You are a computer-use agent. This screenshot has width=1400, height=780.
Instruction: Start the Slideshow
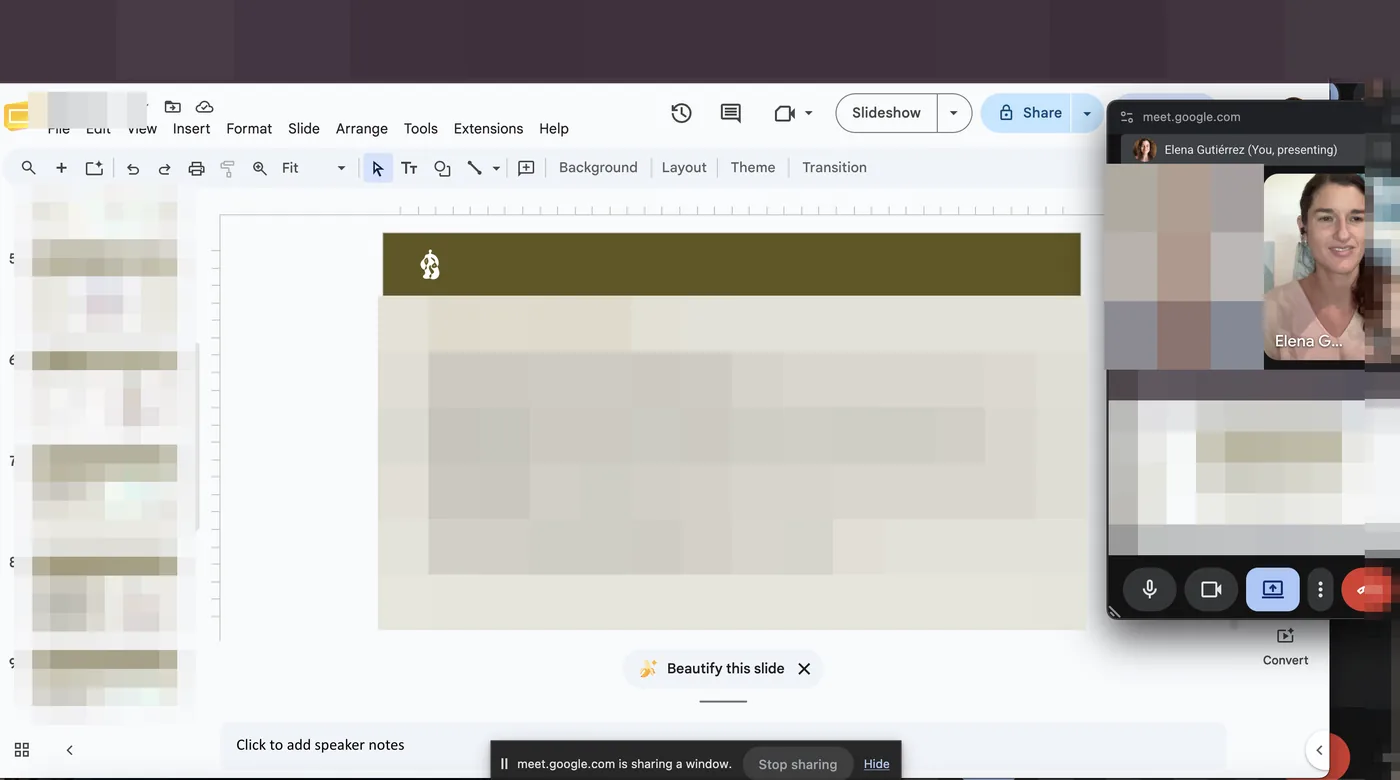coord(886,113)
